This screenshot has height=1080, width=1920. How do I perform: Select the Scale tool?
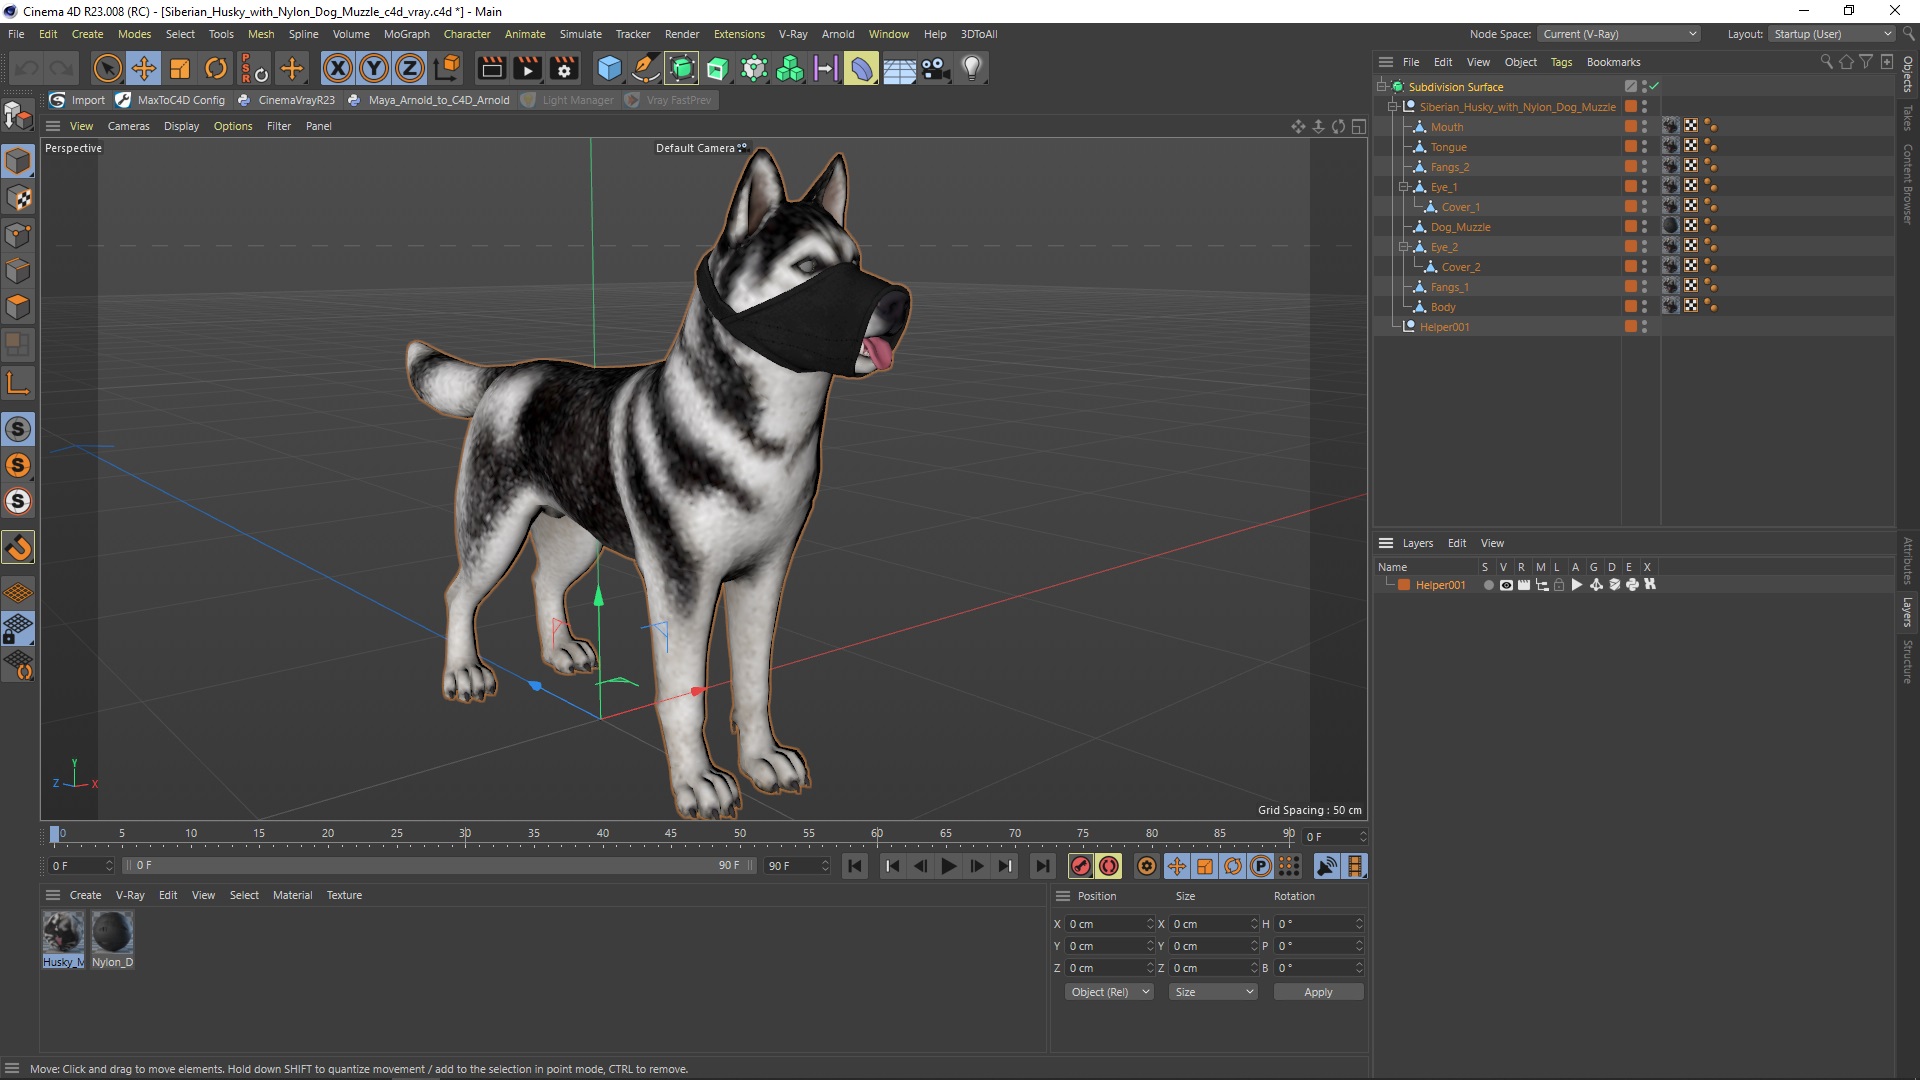(x=180, y=68)
